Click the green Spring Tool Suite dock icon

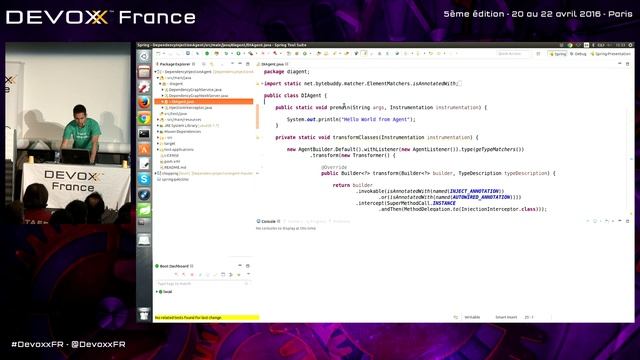click(x=144, y=210)
